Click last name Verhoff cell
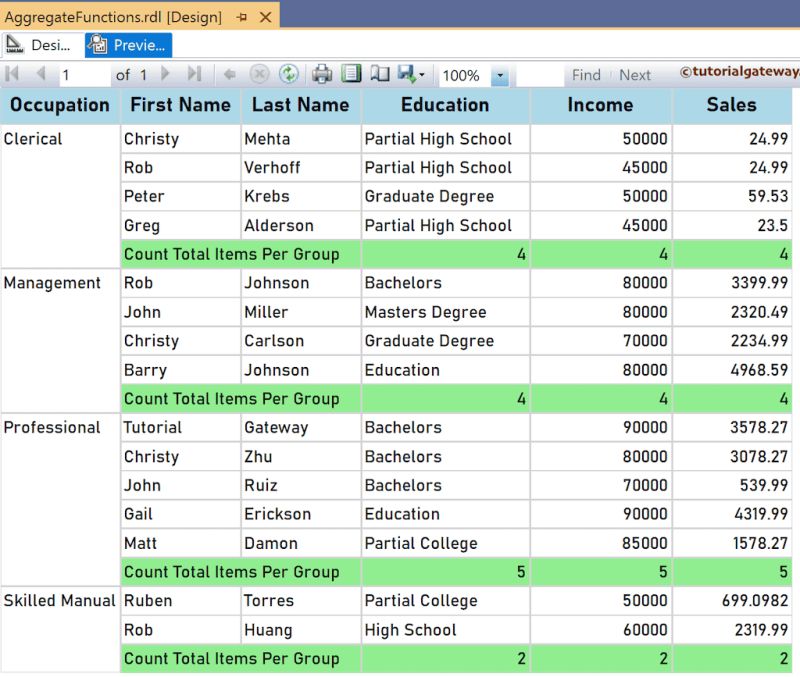Screen dimensions: 800x677 [x=301, y=167]
